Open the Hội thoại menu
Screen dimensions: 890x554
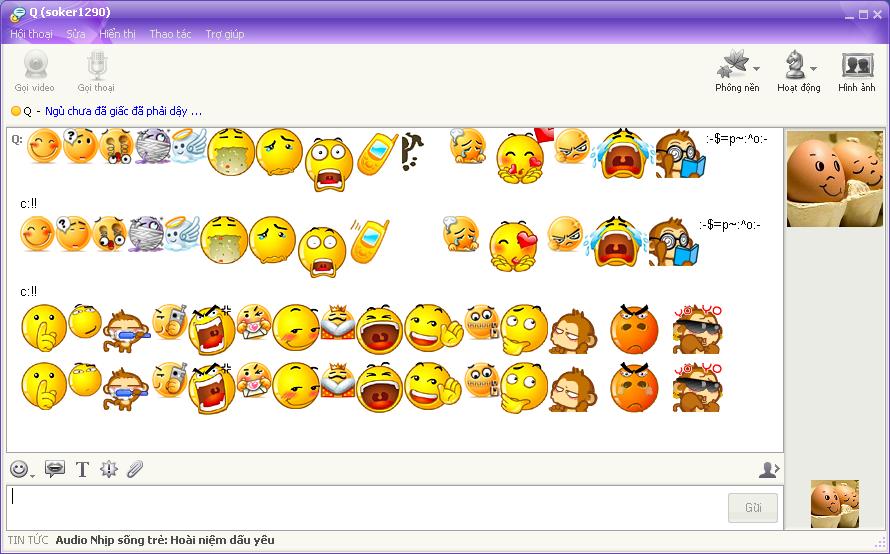pyautogui.click(x=31, y=34)
